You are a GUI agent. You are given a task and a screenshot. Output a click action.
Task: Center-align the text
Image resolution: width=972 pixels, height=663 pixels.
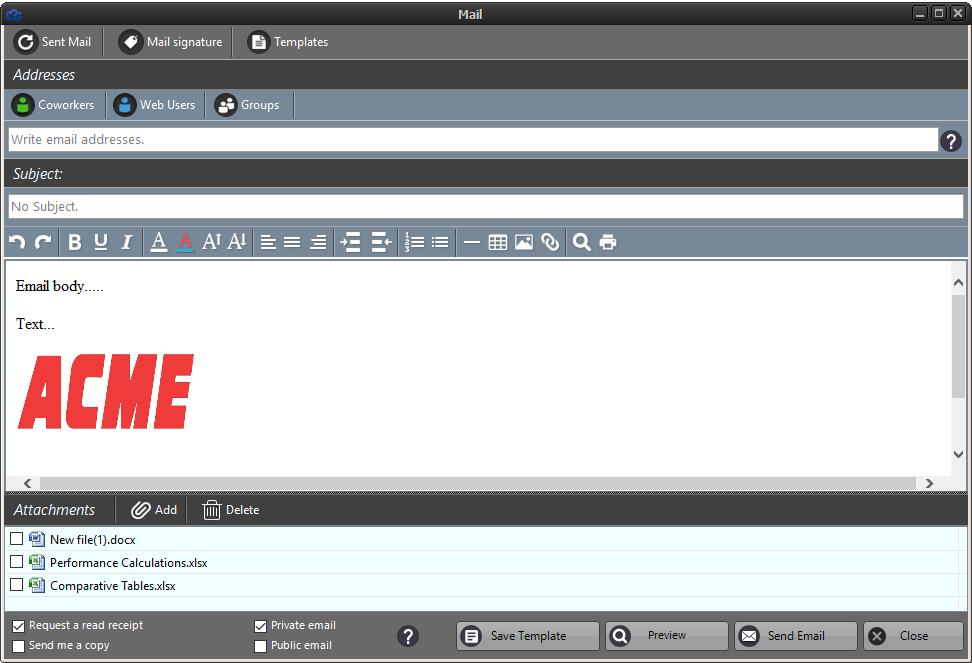pos(292,242)
